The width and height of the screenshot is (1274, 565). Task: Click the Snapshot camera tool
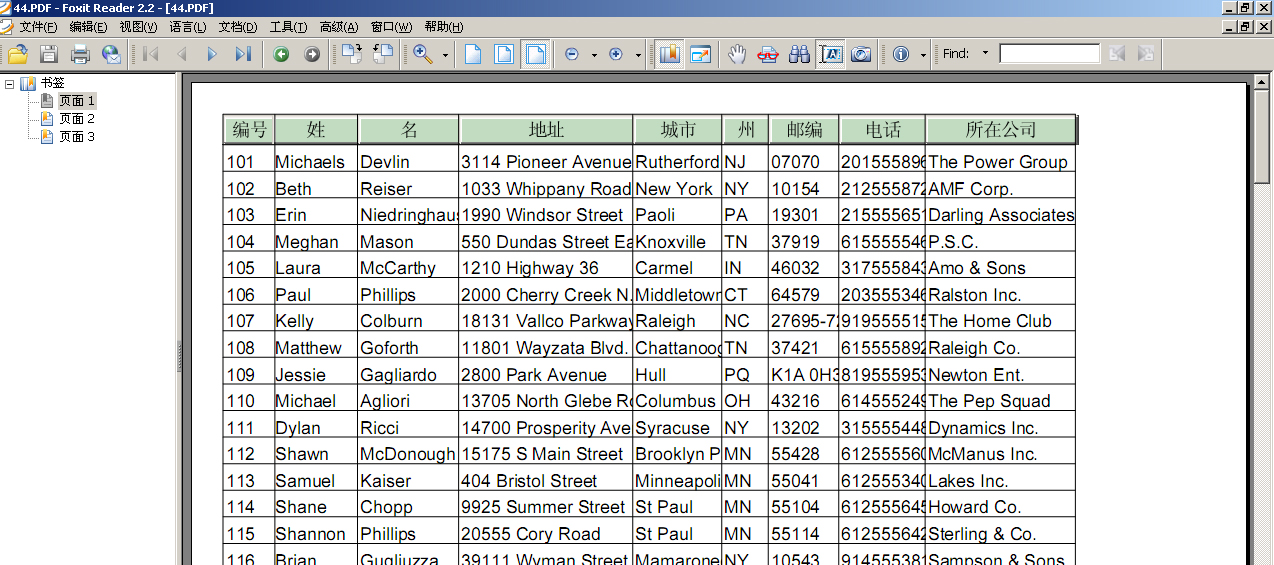click(861, 54)
